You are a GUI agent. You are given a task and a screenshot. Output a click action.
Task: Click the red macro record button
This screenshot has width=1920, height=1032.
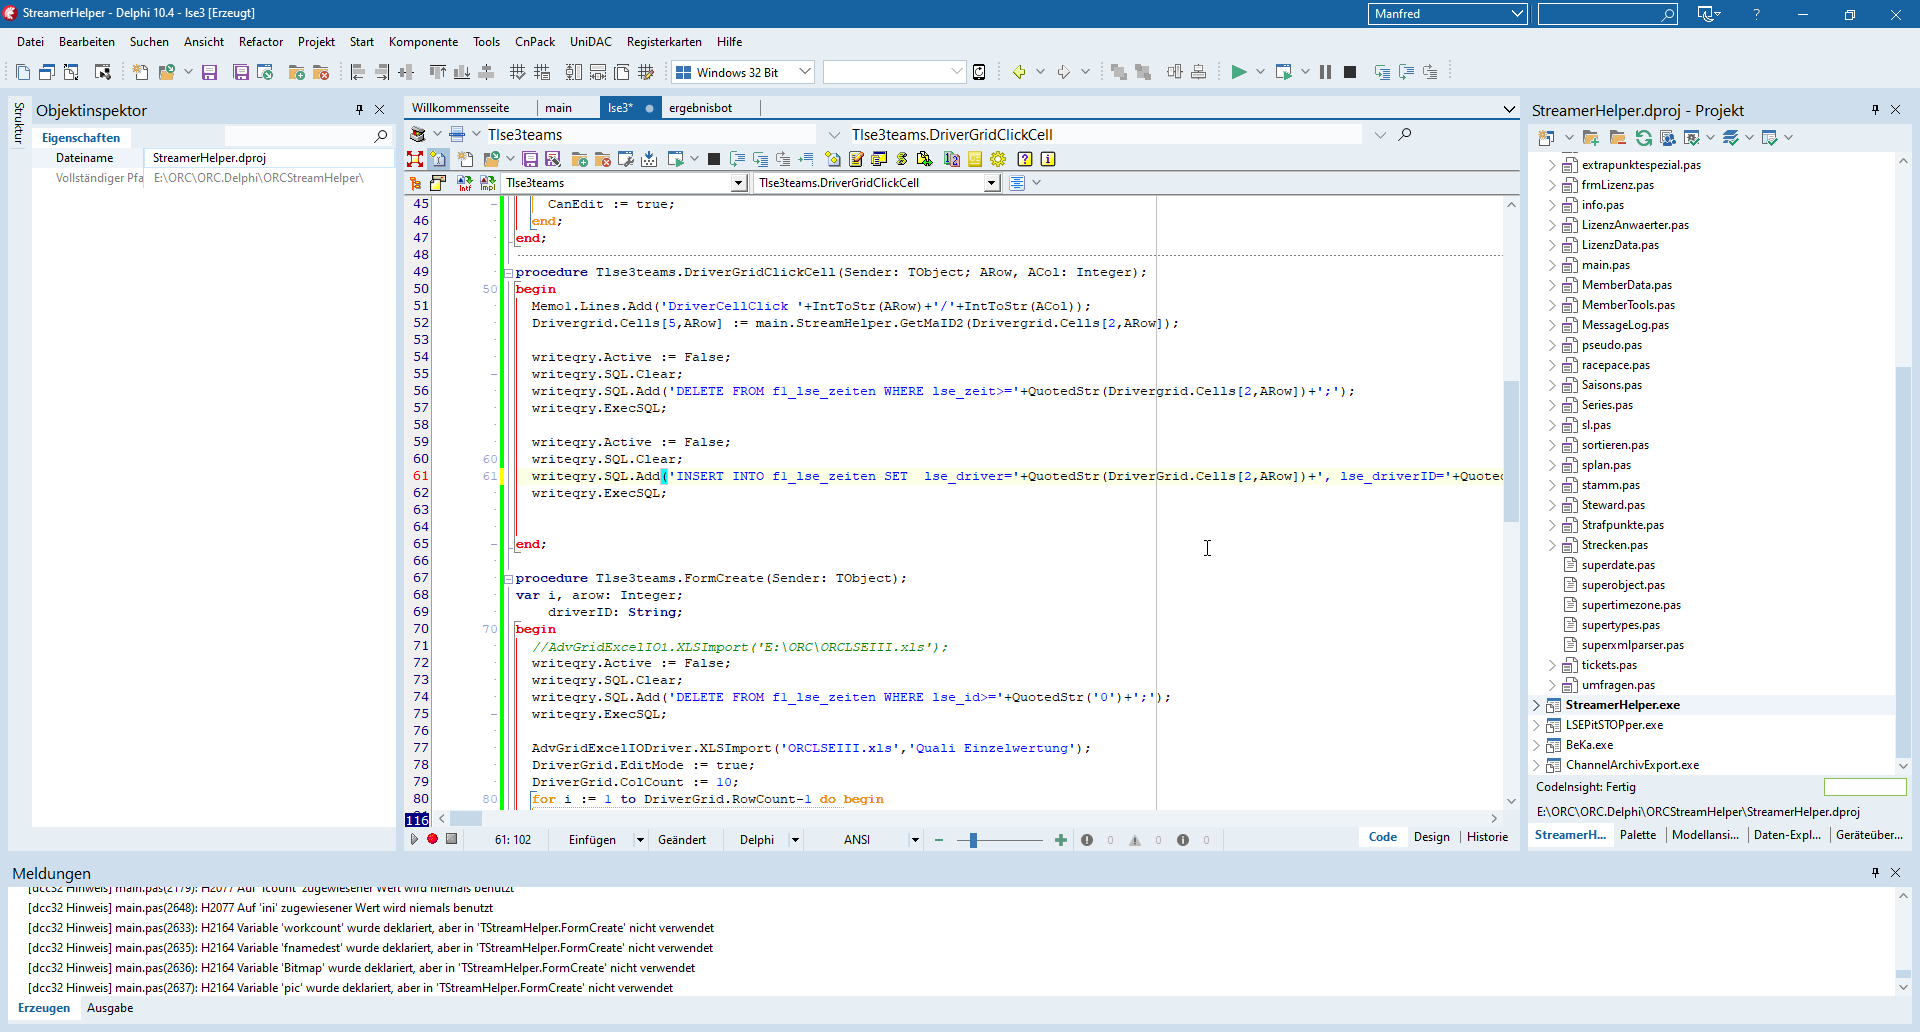432,839
